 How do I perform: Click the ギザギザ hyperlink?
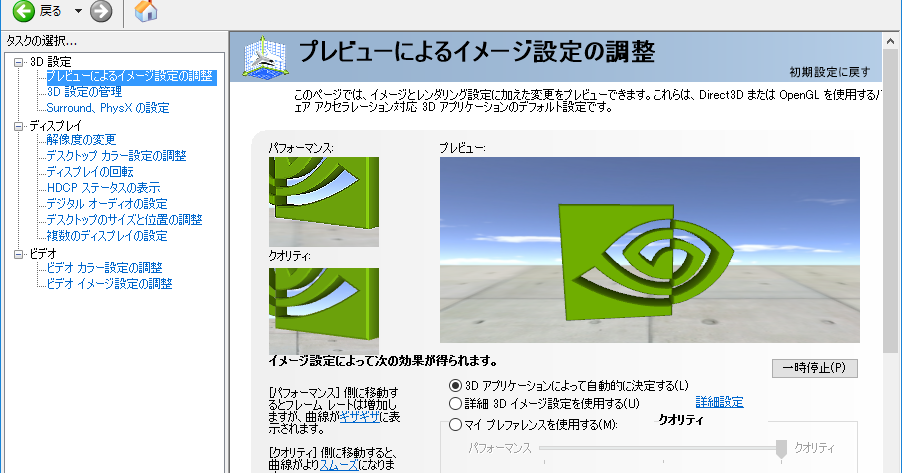pyautogui.click(x=360, y=417)
